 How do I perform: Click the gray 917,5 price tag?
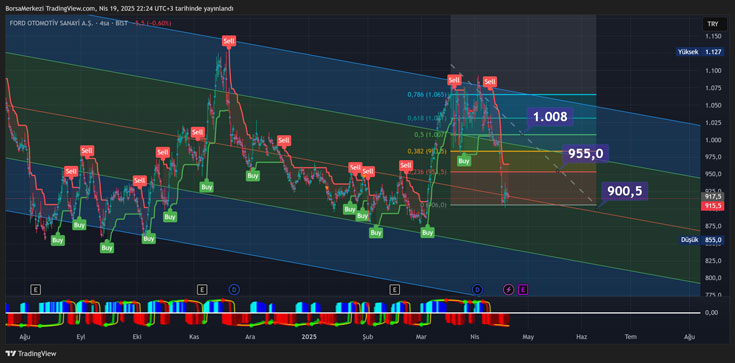[712, 197]
